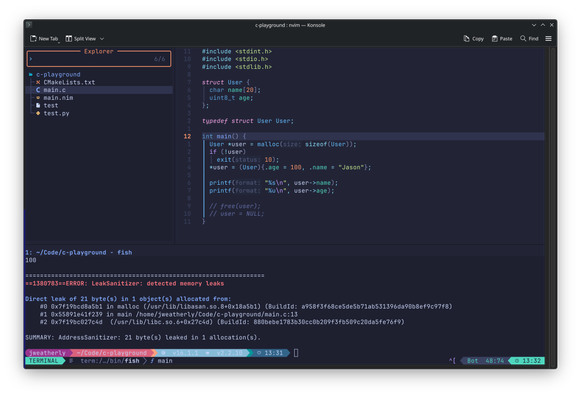Click the 'typedef struct User User;' line
The image size is (581, 397).
click(248, 121)
